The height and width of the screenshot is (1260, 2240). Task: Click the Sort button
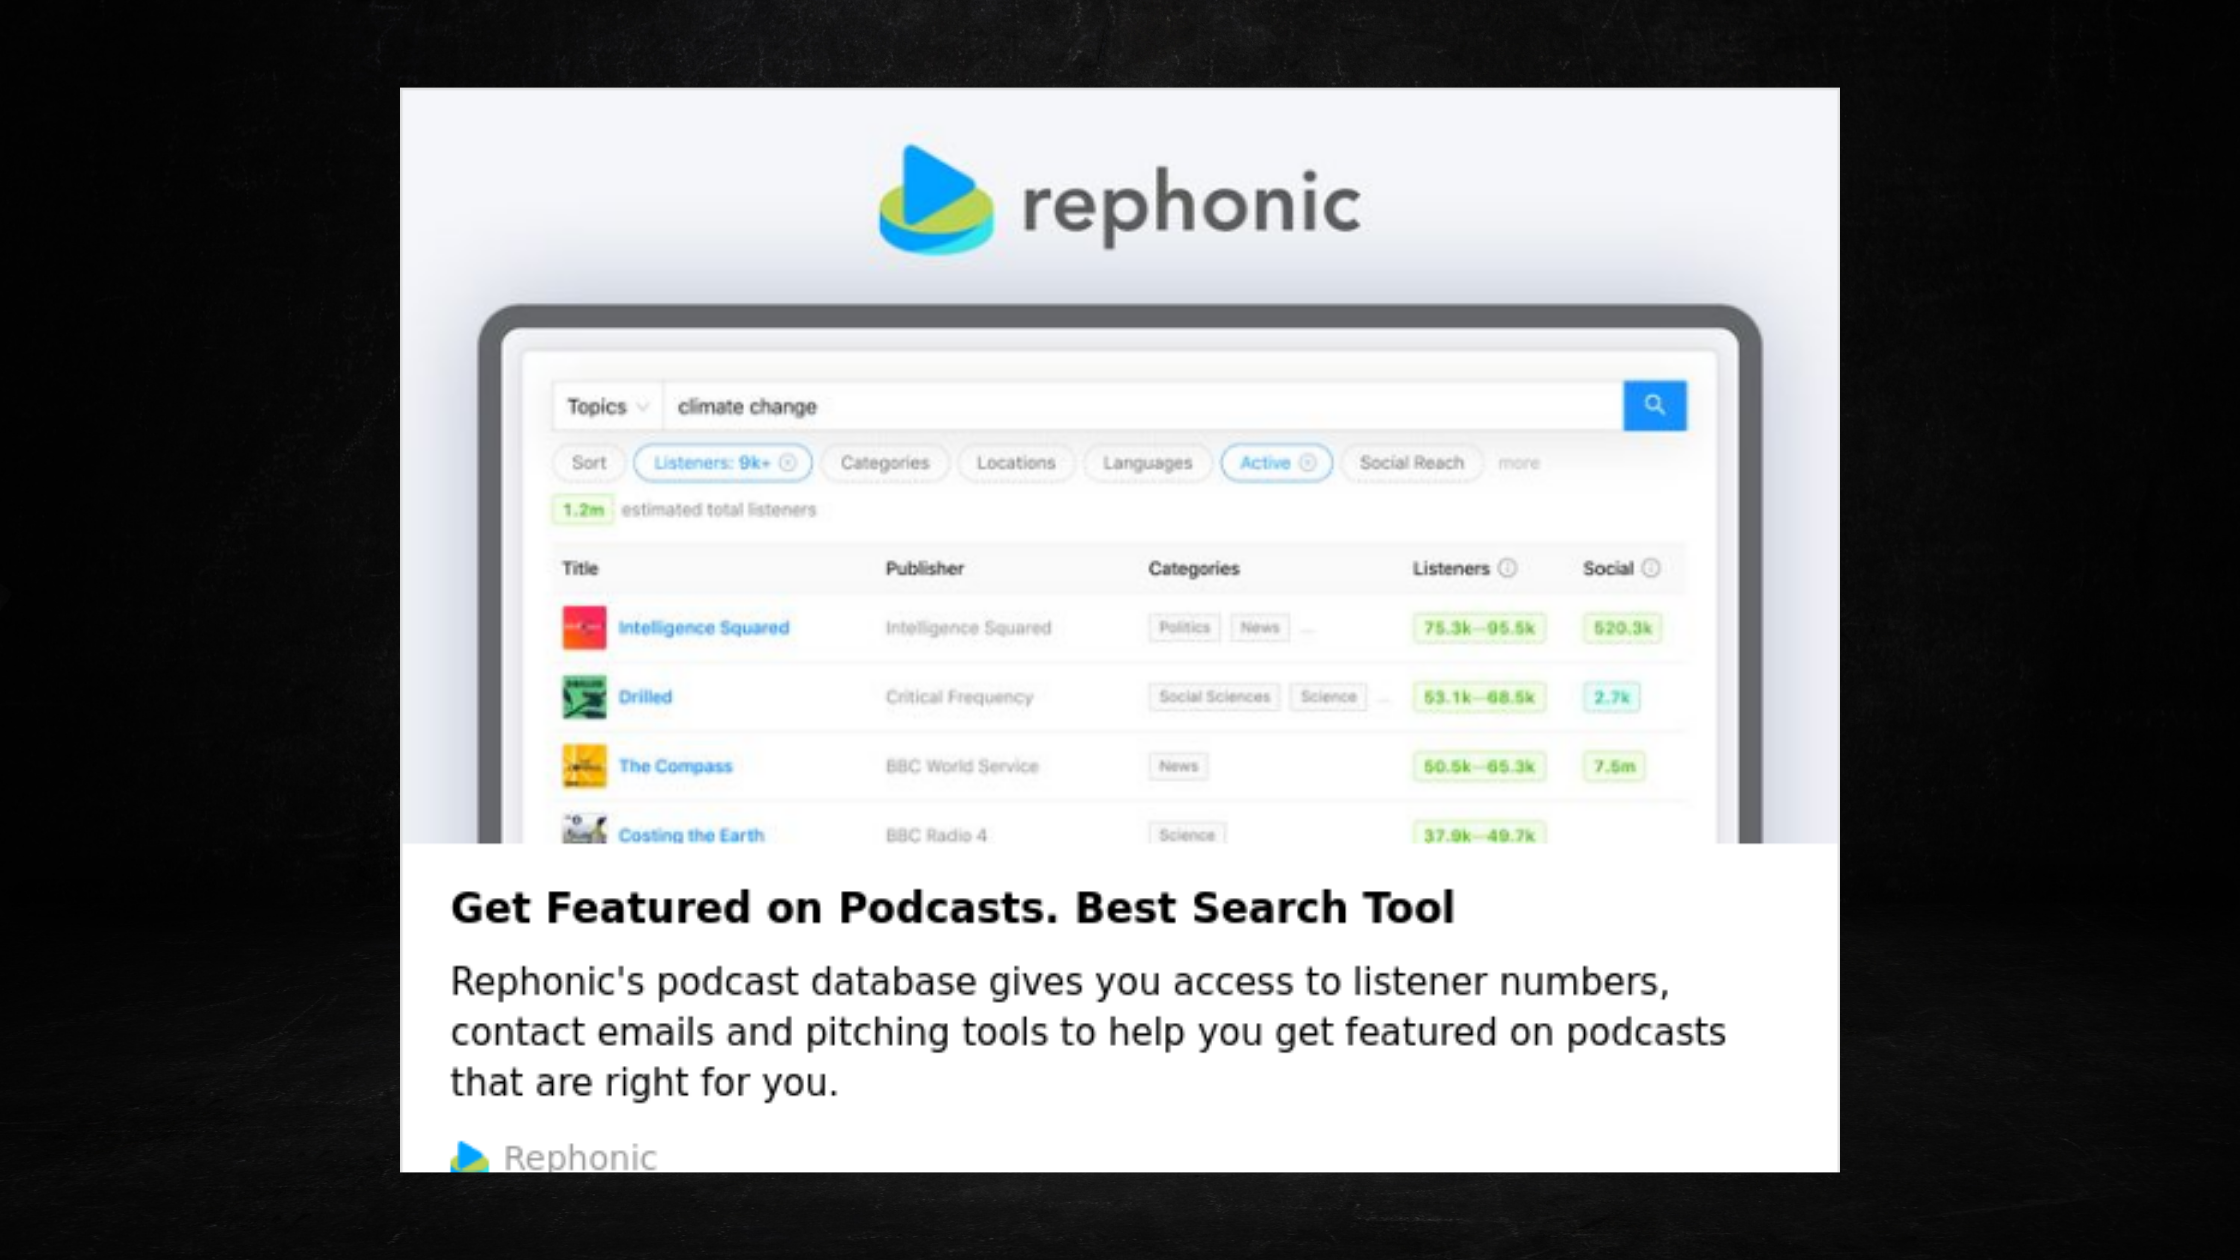[x=589, y=462]
